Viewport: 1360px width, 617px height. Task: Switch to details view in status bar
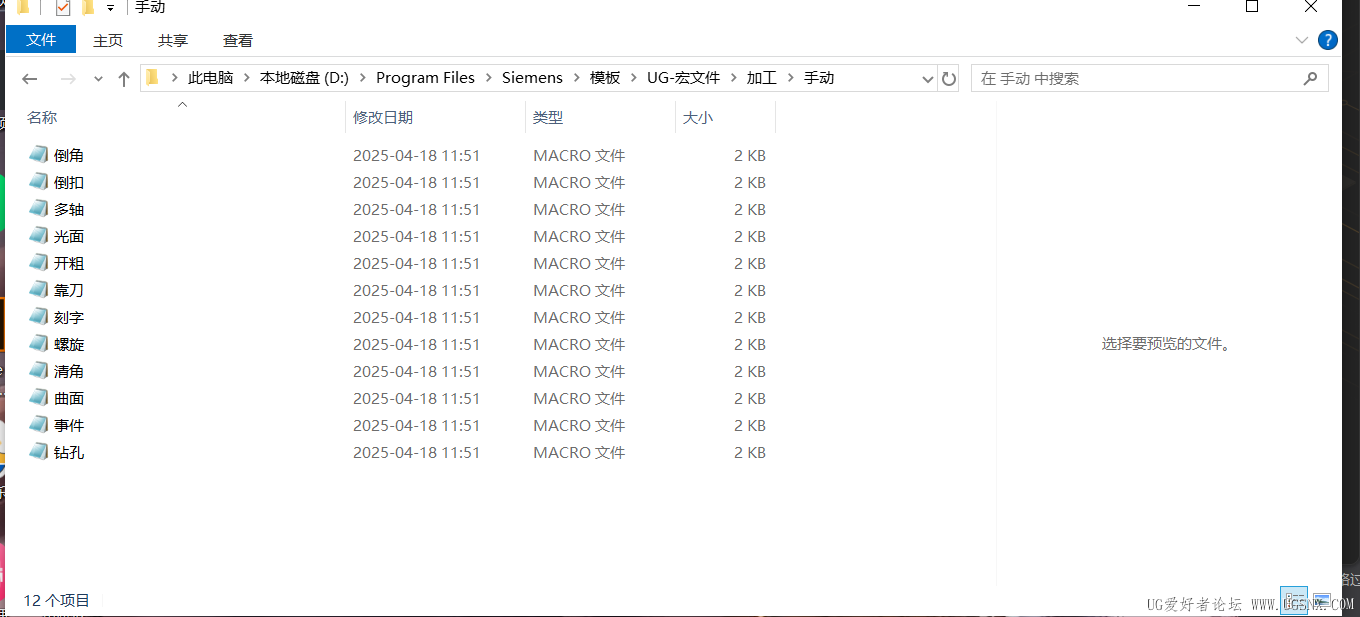[1294, 600]
